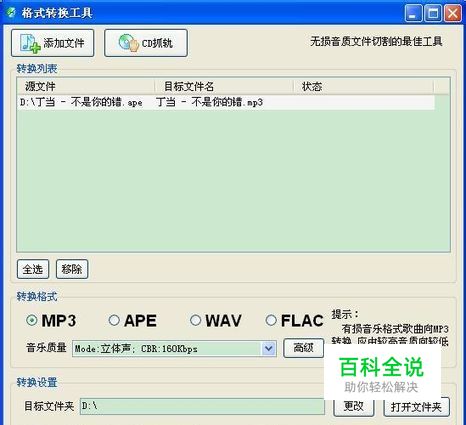The image size is (466, 425).
Task: Maximize the 格式转换工具 window
Action: coord(433,13)
